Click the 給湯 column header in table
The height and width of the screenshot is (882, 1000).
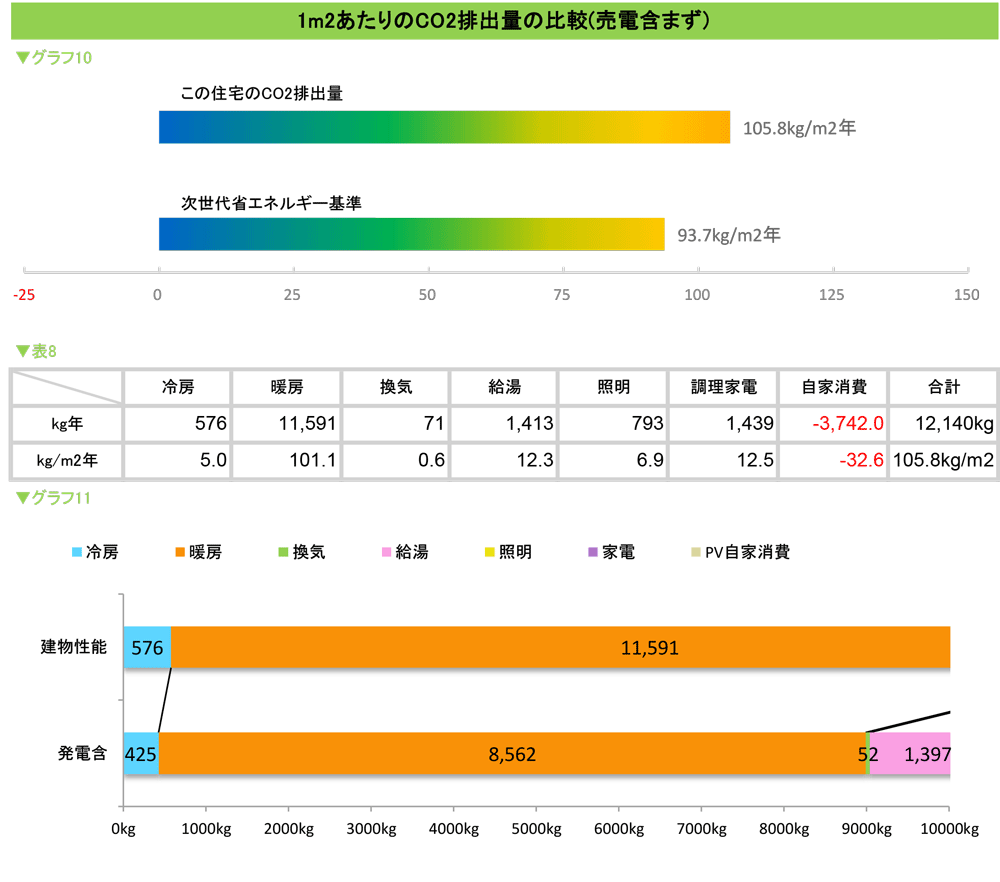[x=504, y=387]
